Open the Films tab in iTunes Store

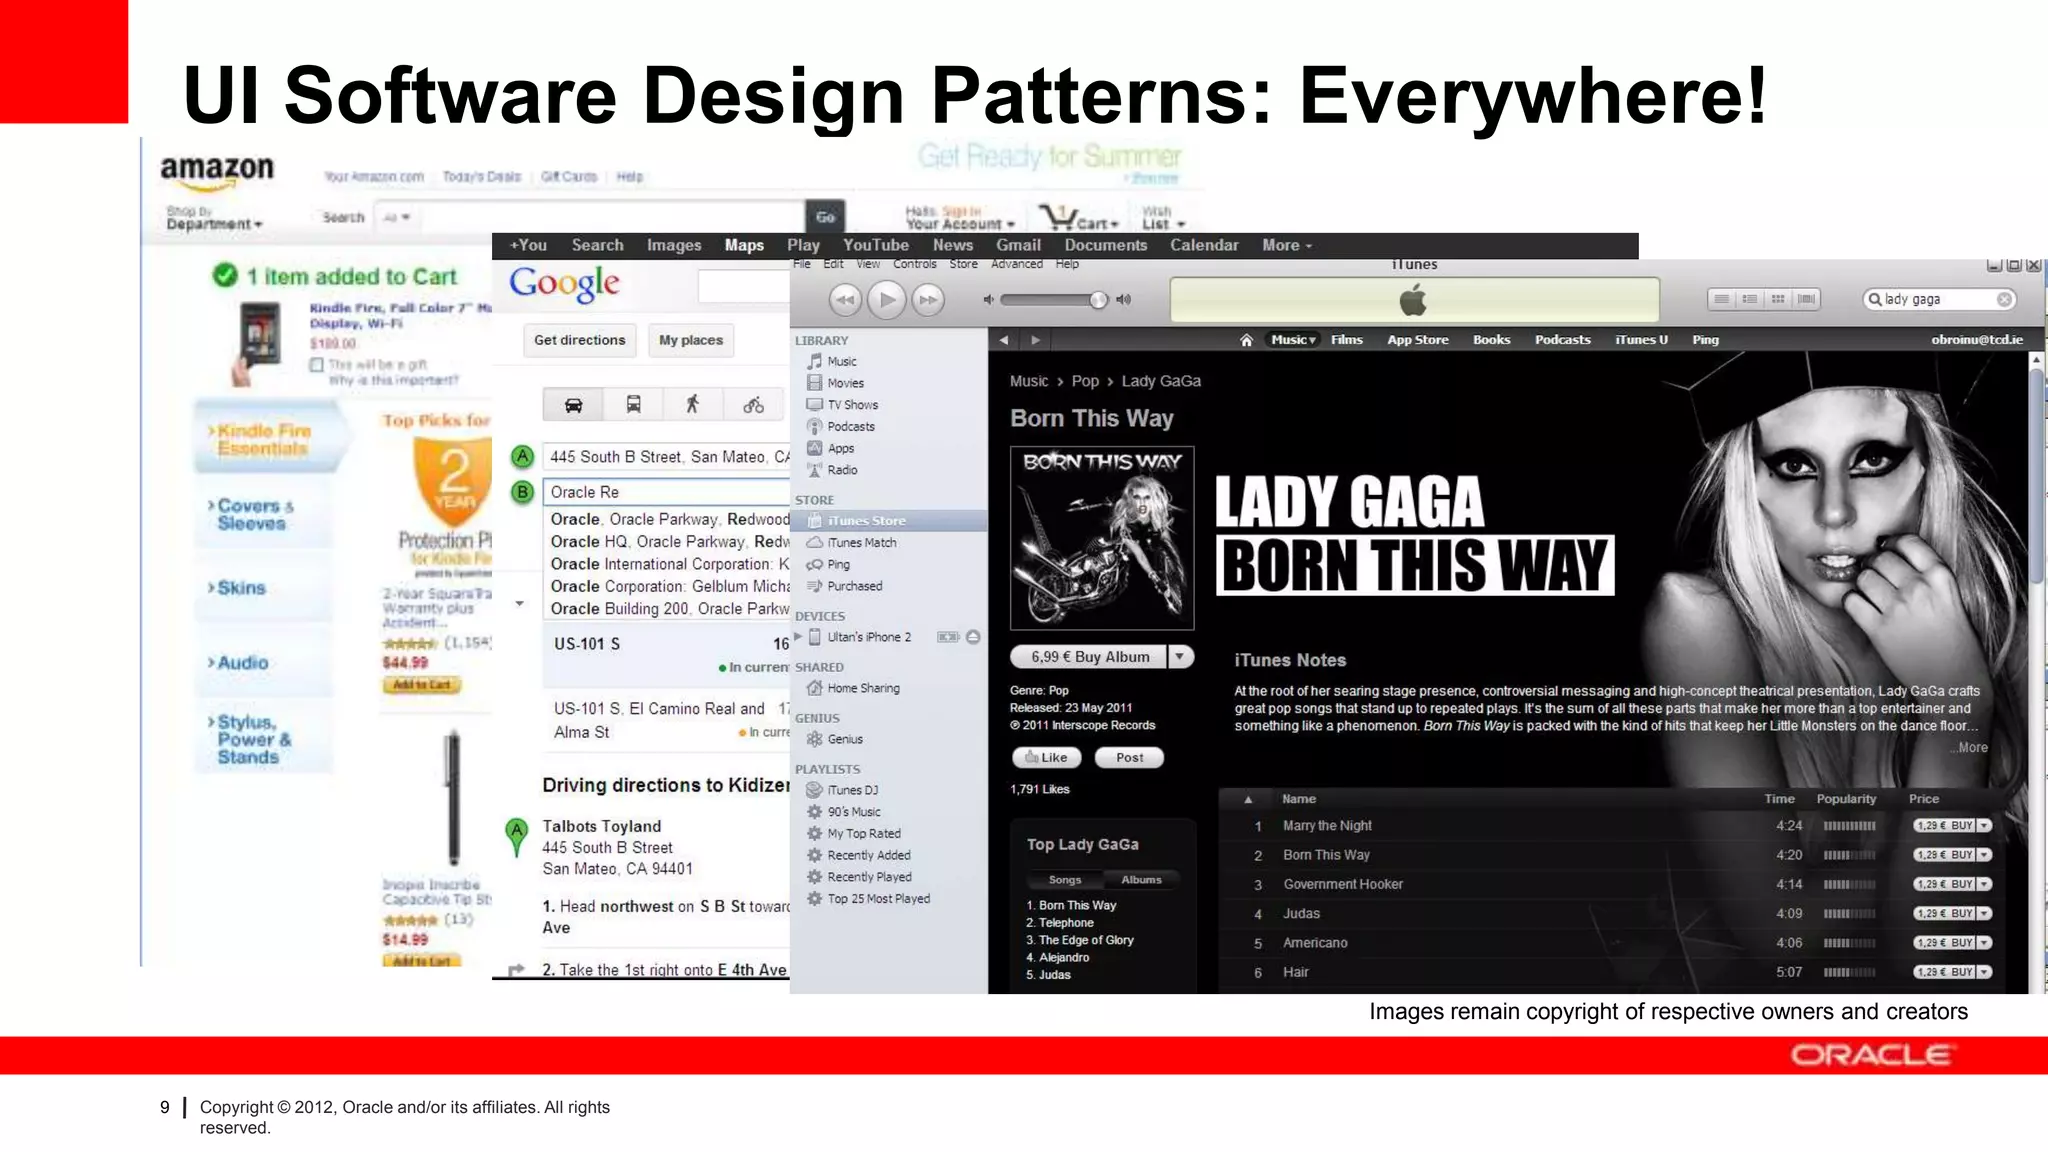(x=1347, y=340)
